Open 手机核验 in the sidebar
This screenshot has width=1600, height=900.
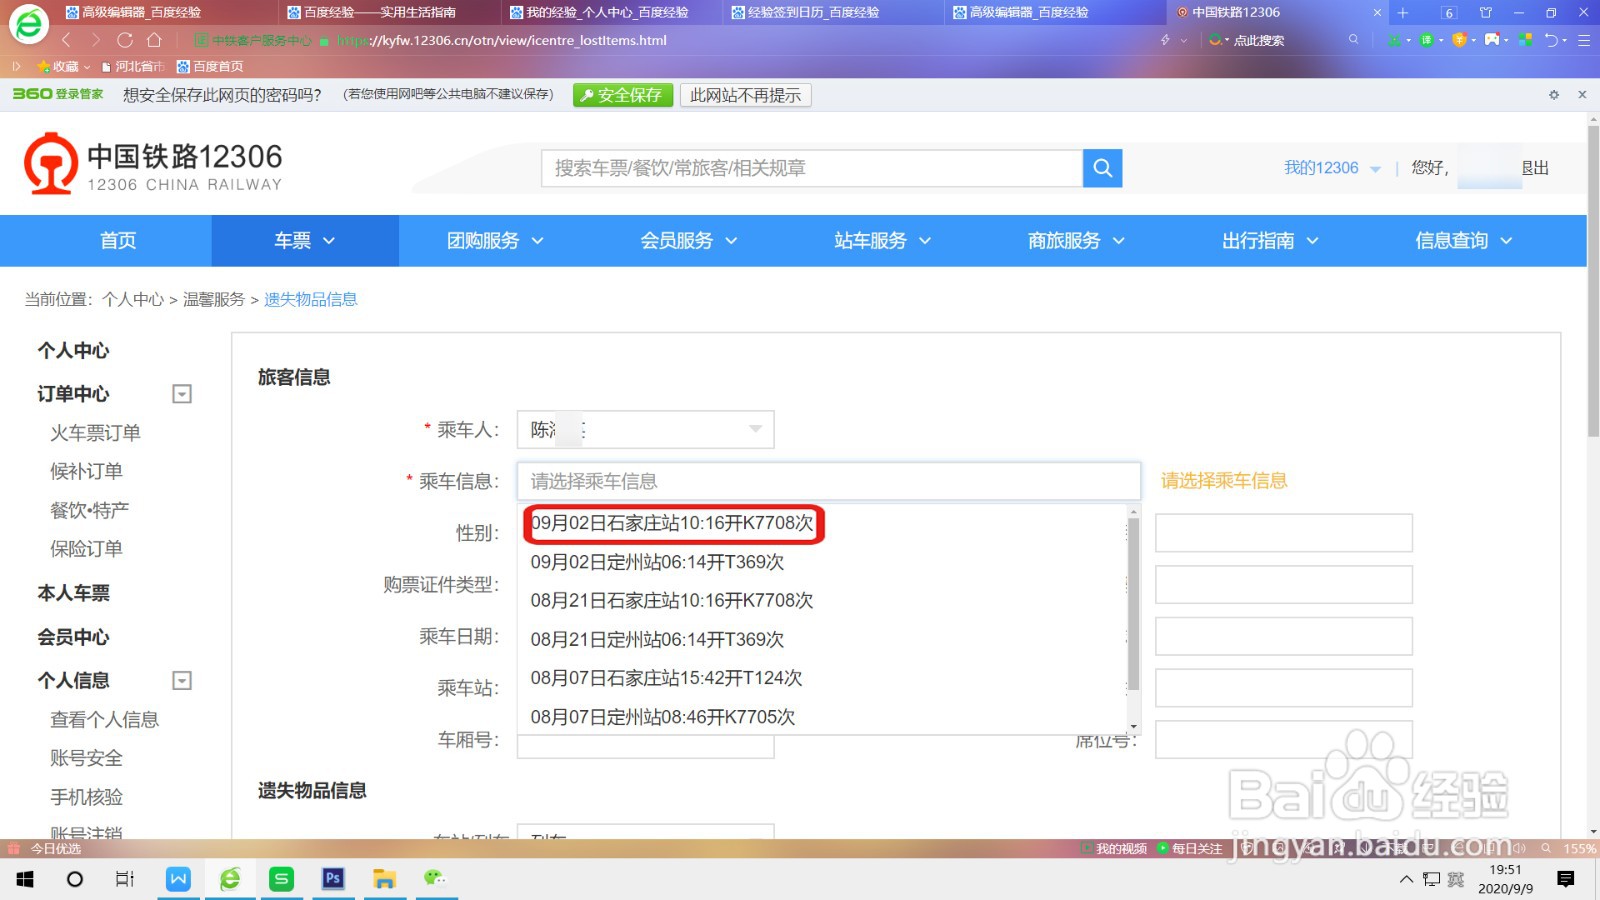(86, 797)
